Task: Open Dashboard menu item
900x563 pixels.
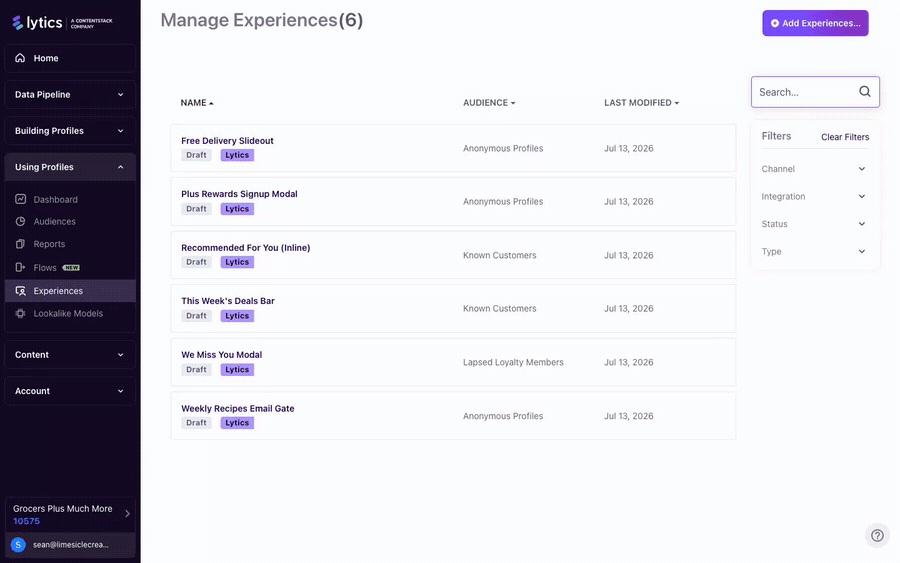Action: (70, 199)
